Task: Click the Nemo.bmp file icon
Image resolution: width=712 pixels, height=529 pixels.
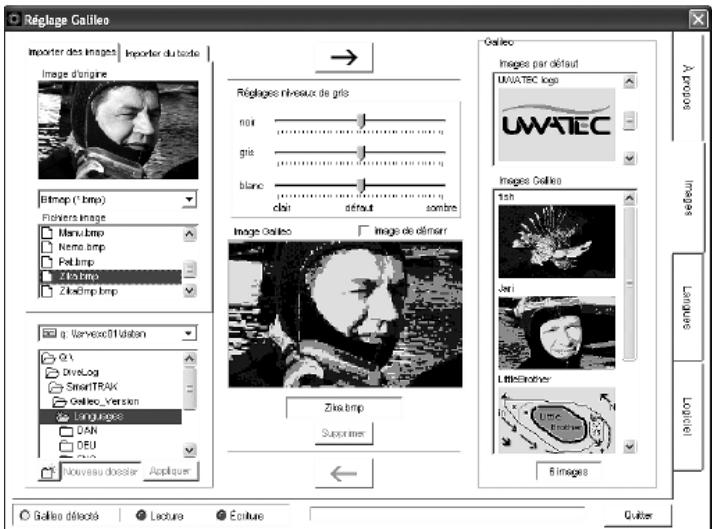Action: (x=47, y=247)
